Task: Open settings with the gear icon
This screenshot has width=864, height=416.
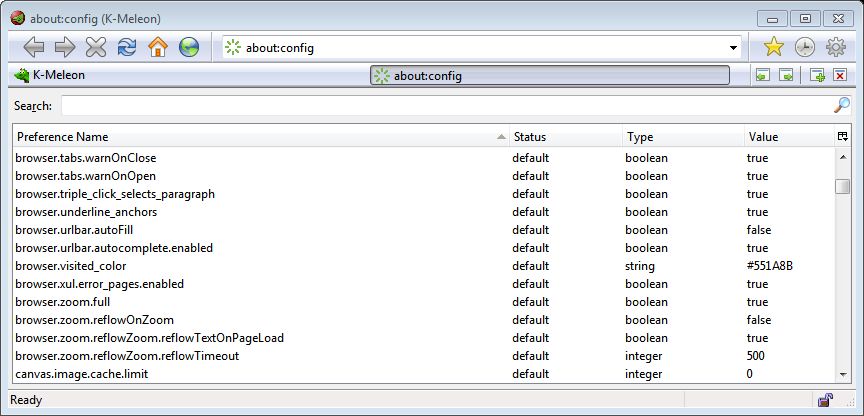Action: [835, 47]
